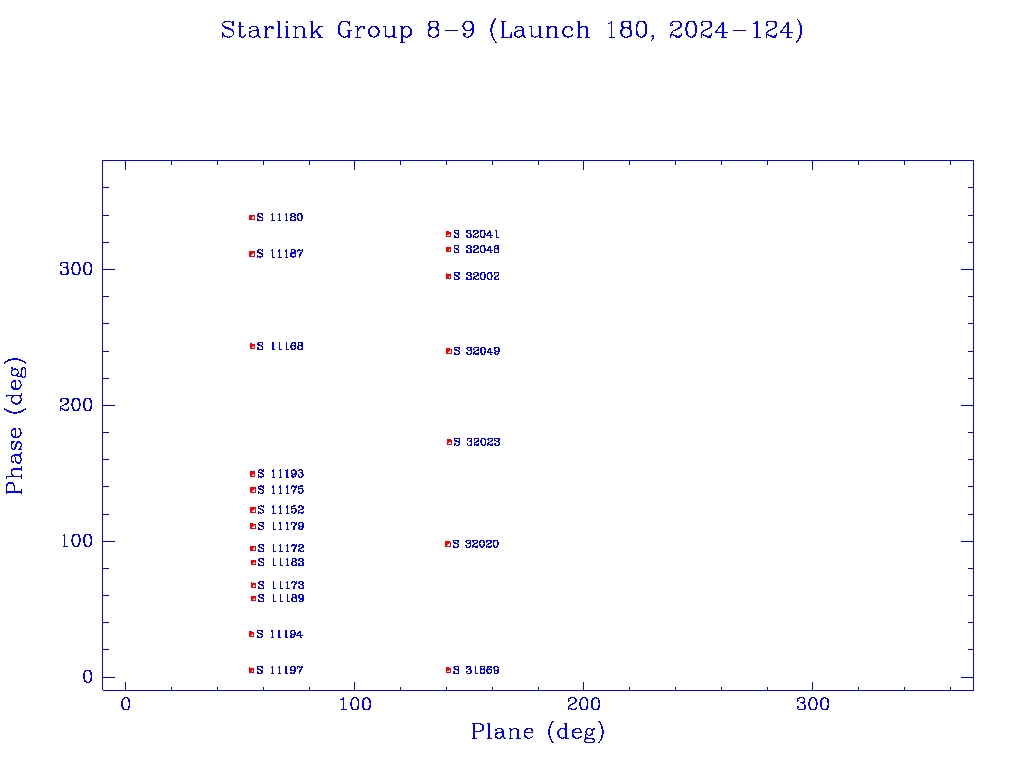The width and height of the screenshot is (1024, 768).
Task: Select data label S 11194
Action: [x=280, y=634]
